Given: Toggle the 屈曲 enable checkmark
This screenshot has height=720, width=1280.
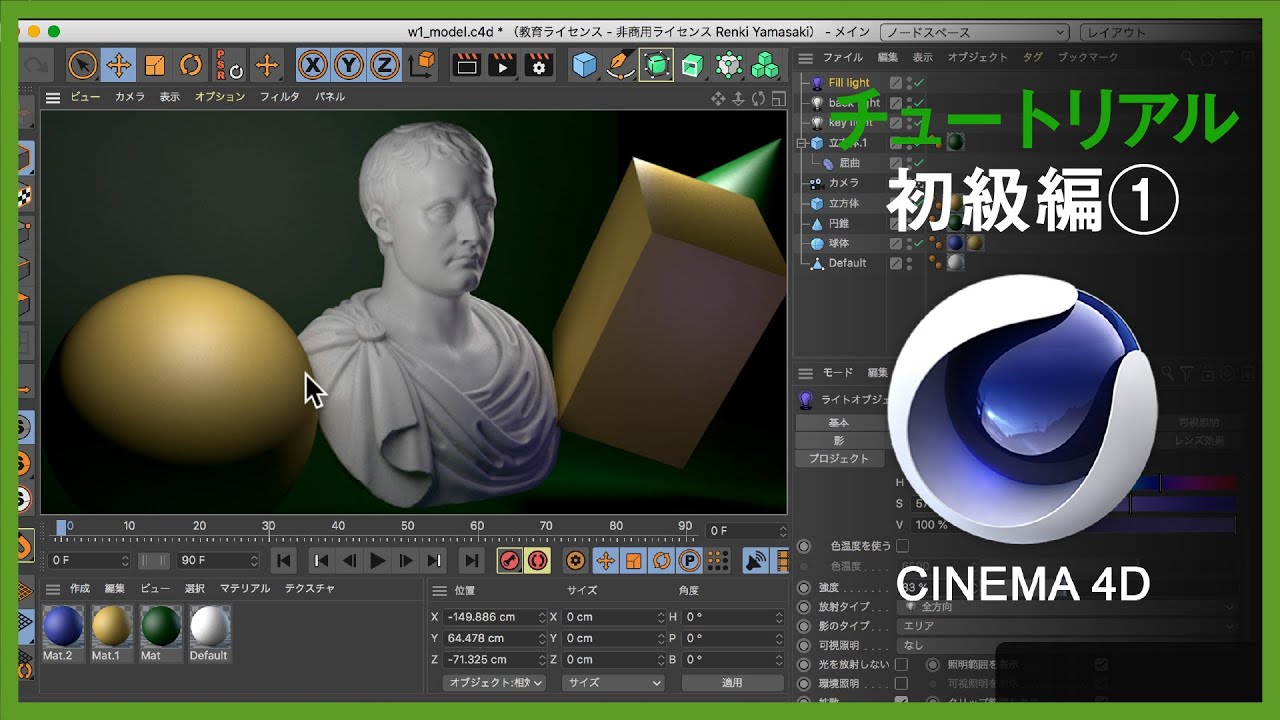Looking at the screenshot, I should point(918,163).
